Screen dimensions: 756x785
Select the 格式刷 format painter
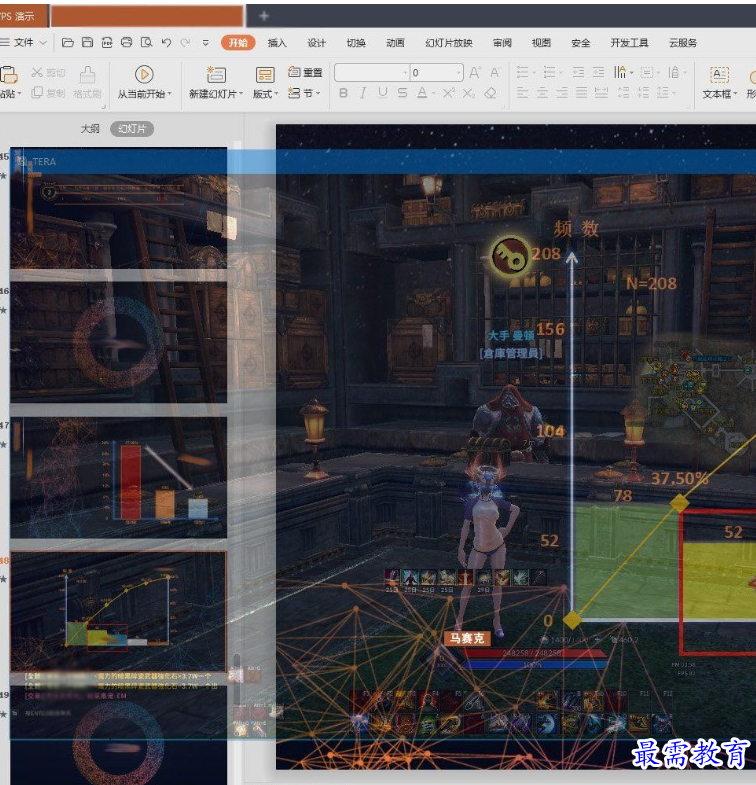click(87, 82)
